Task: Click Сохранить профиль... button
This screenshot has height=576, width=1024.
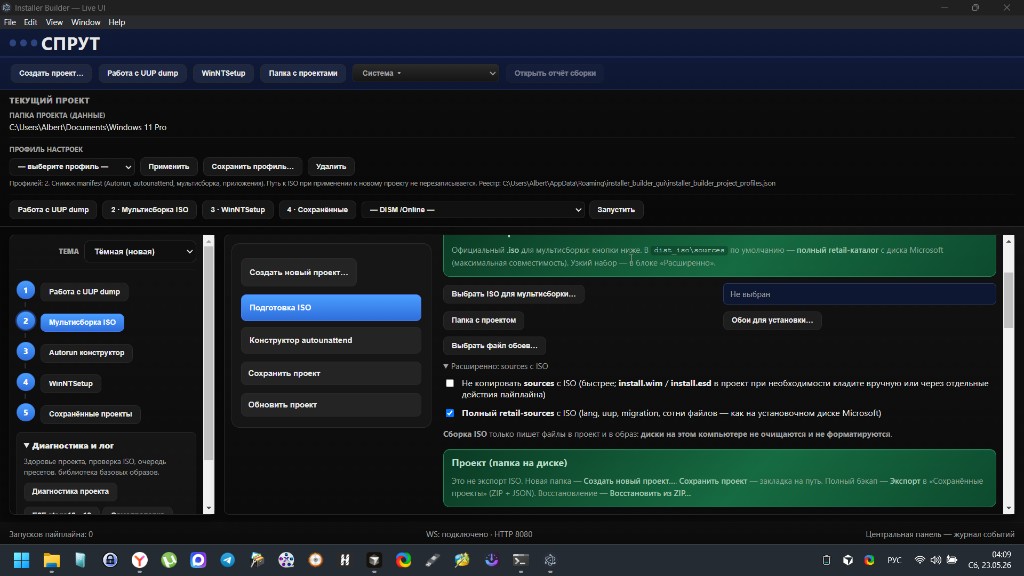Action: point(253,167)
